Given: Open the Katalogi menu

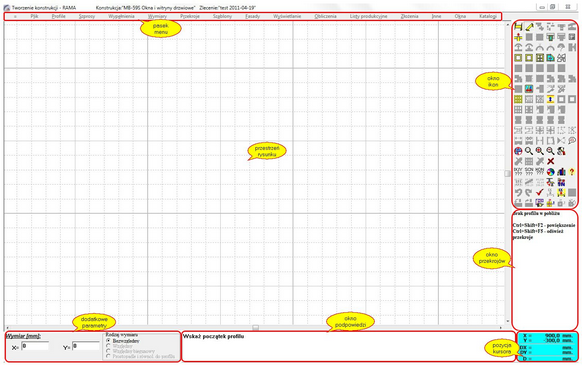Looking at the screenshot, I should point(488,16).
